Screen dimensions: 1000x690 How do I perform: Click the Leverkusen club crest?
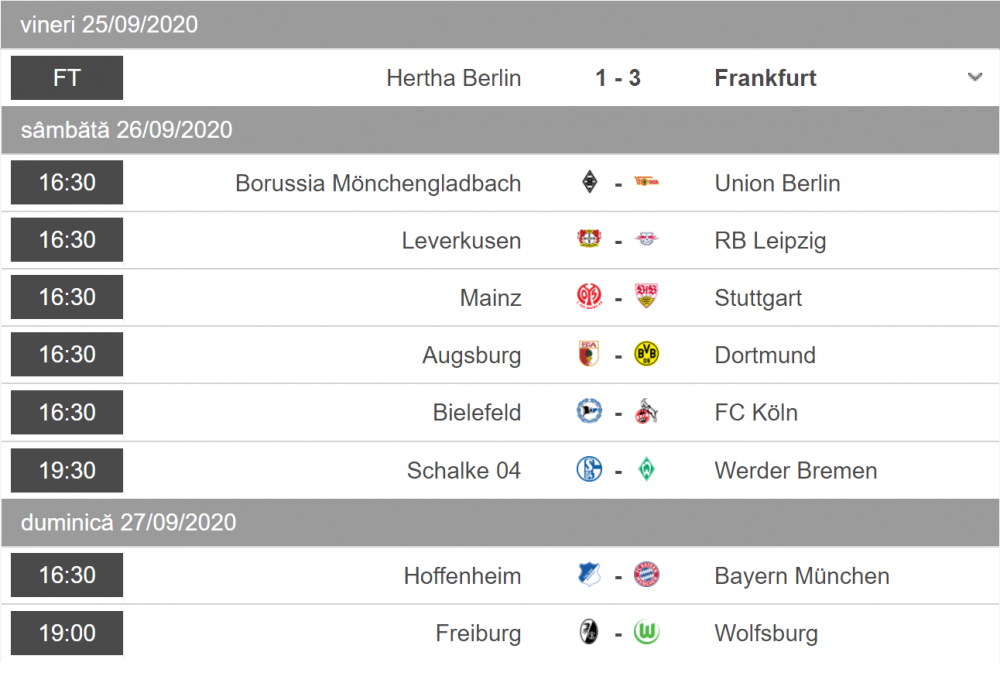[590, 240]
